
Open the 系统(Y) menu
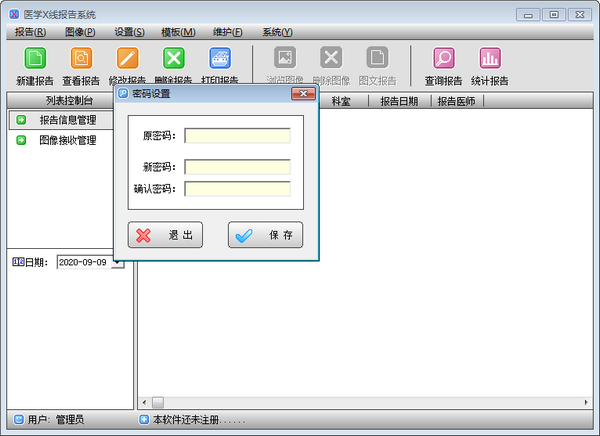277,32
